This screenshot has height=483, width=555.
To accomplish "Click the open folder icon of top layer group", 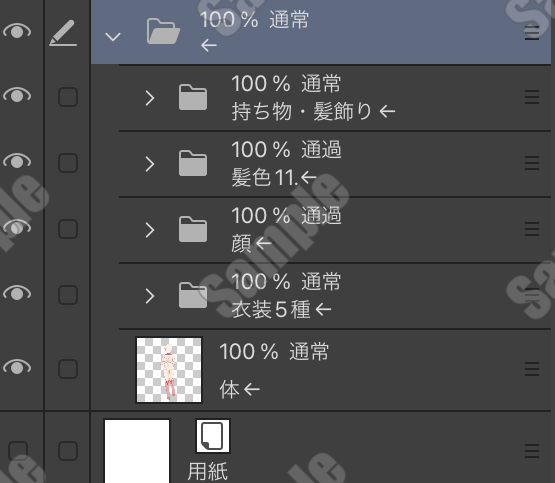I will coord(163,32).
